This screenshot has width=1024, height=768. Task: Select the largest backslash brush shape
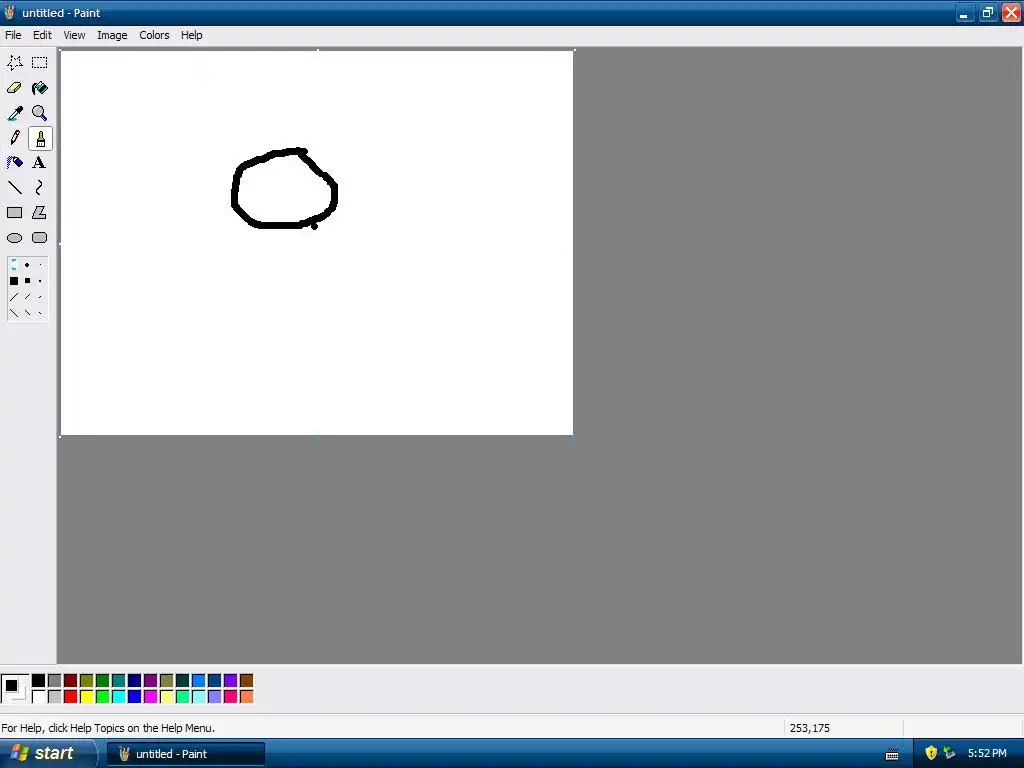coord(14,313)
